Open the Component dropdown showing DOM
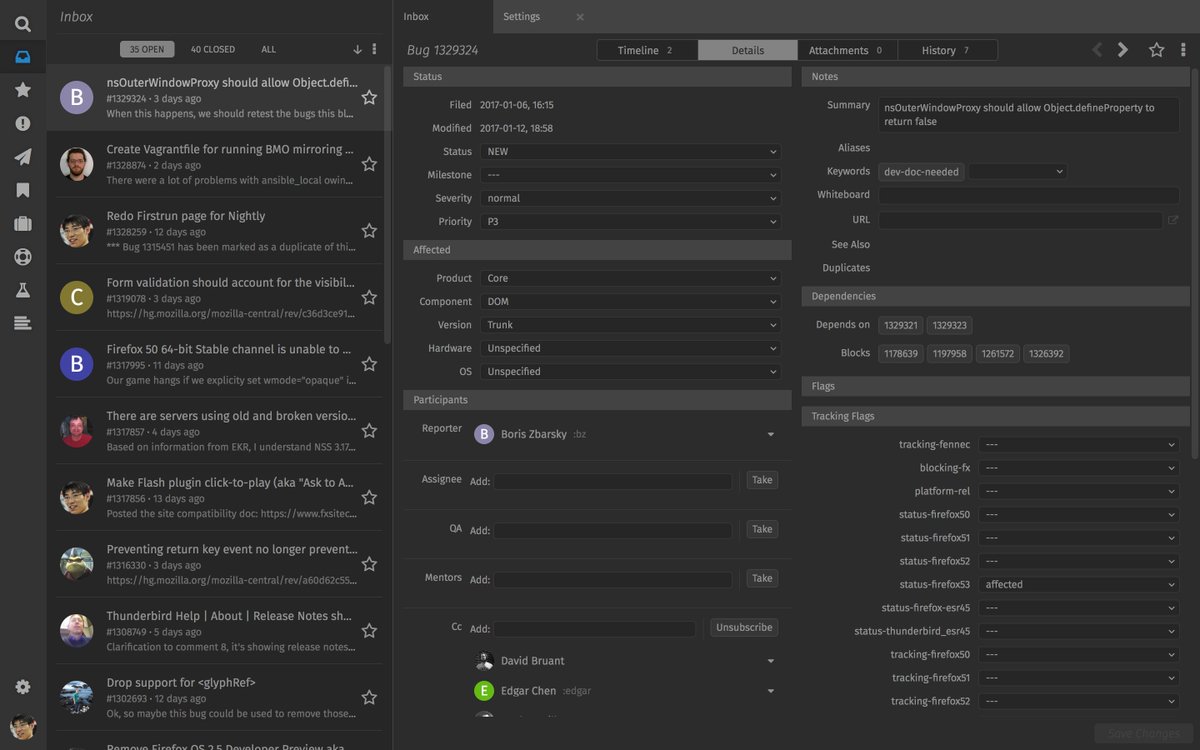The width and height of the screenshot is (1200, 750). point(629,301)
